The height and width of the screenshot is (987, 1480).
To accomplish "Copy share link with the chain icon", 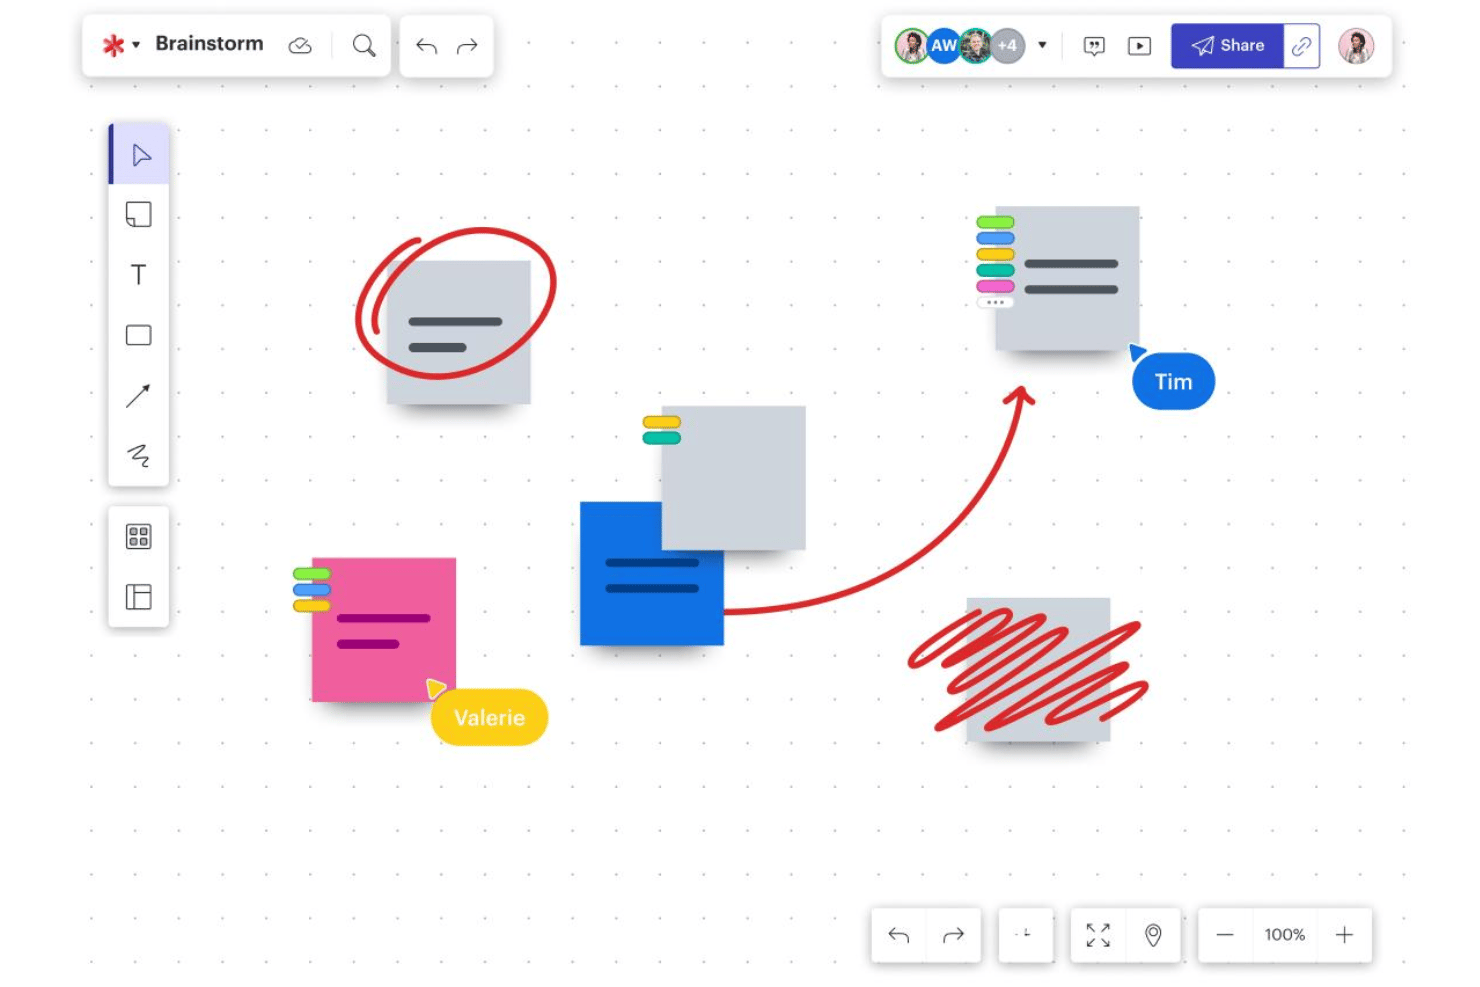I will (1301, 46).
